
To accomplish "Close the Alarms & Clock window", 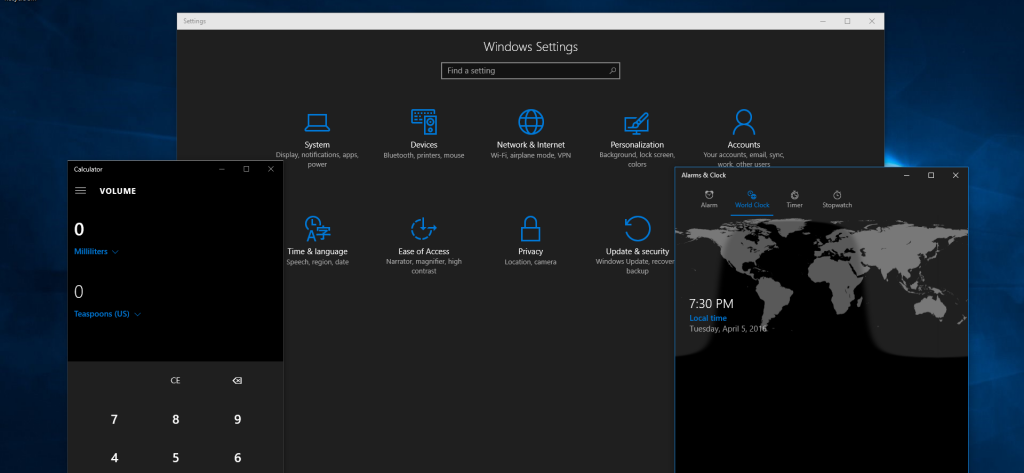I will pos(955,175).
